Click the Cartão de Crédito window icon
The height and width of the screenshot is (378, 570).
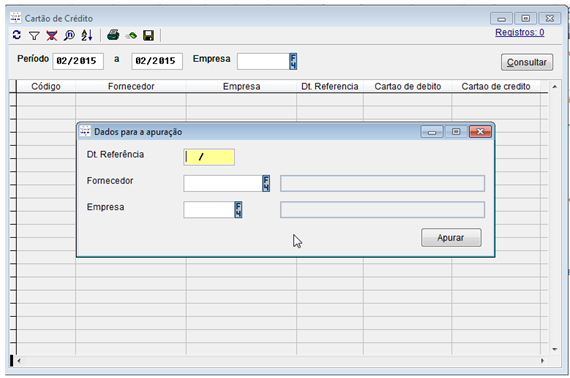pyautogui.click(x=15, y=17)
